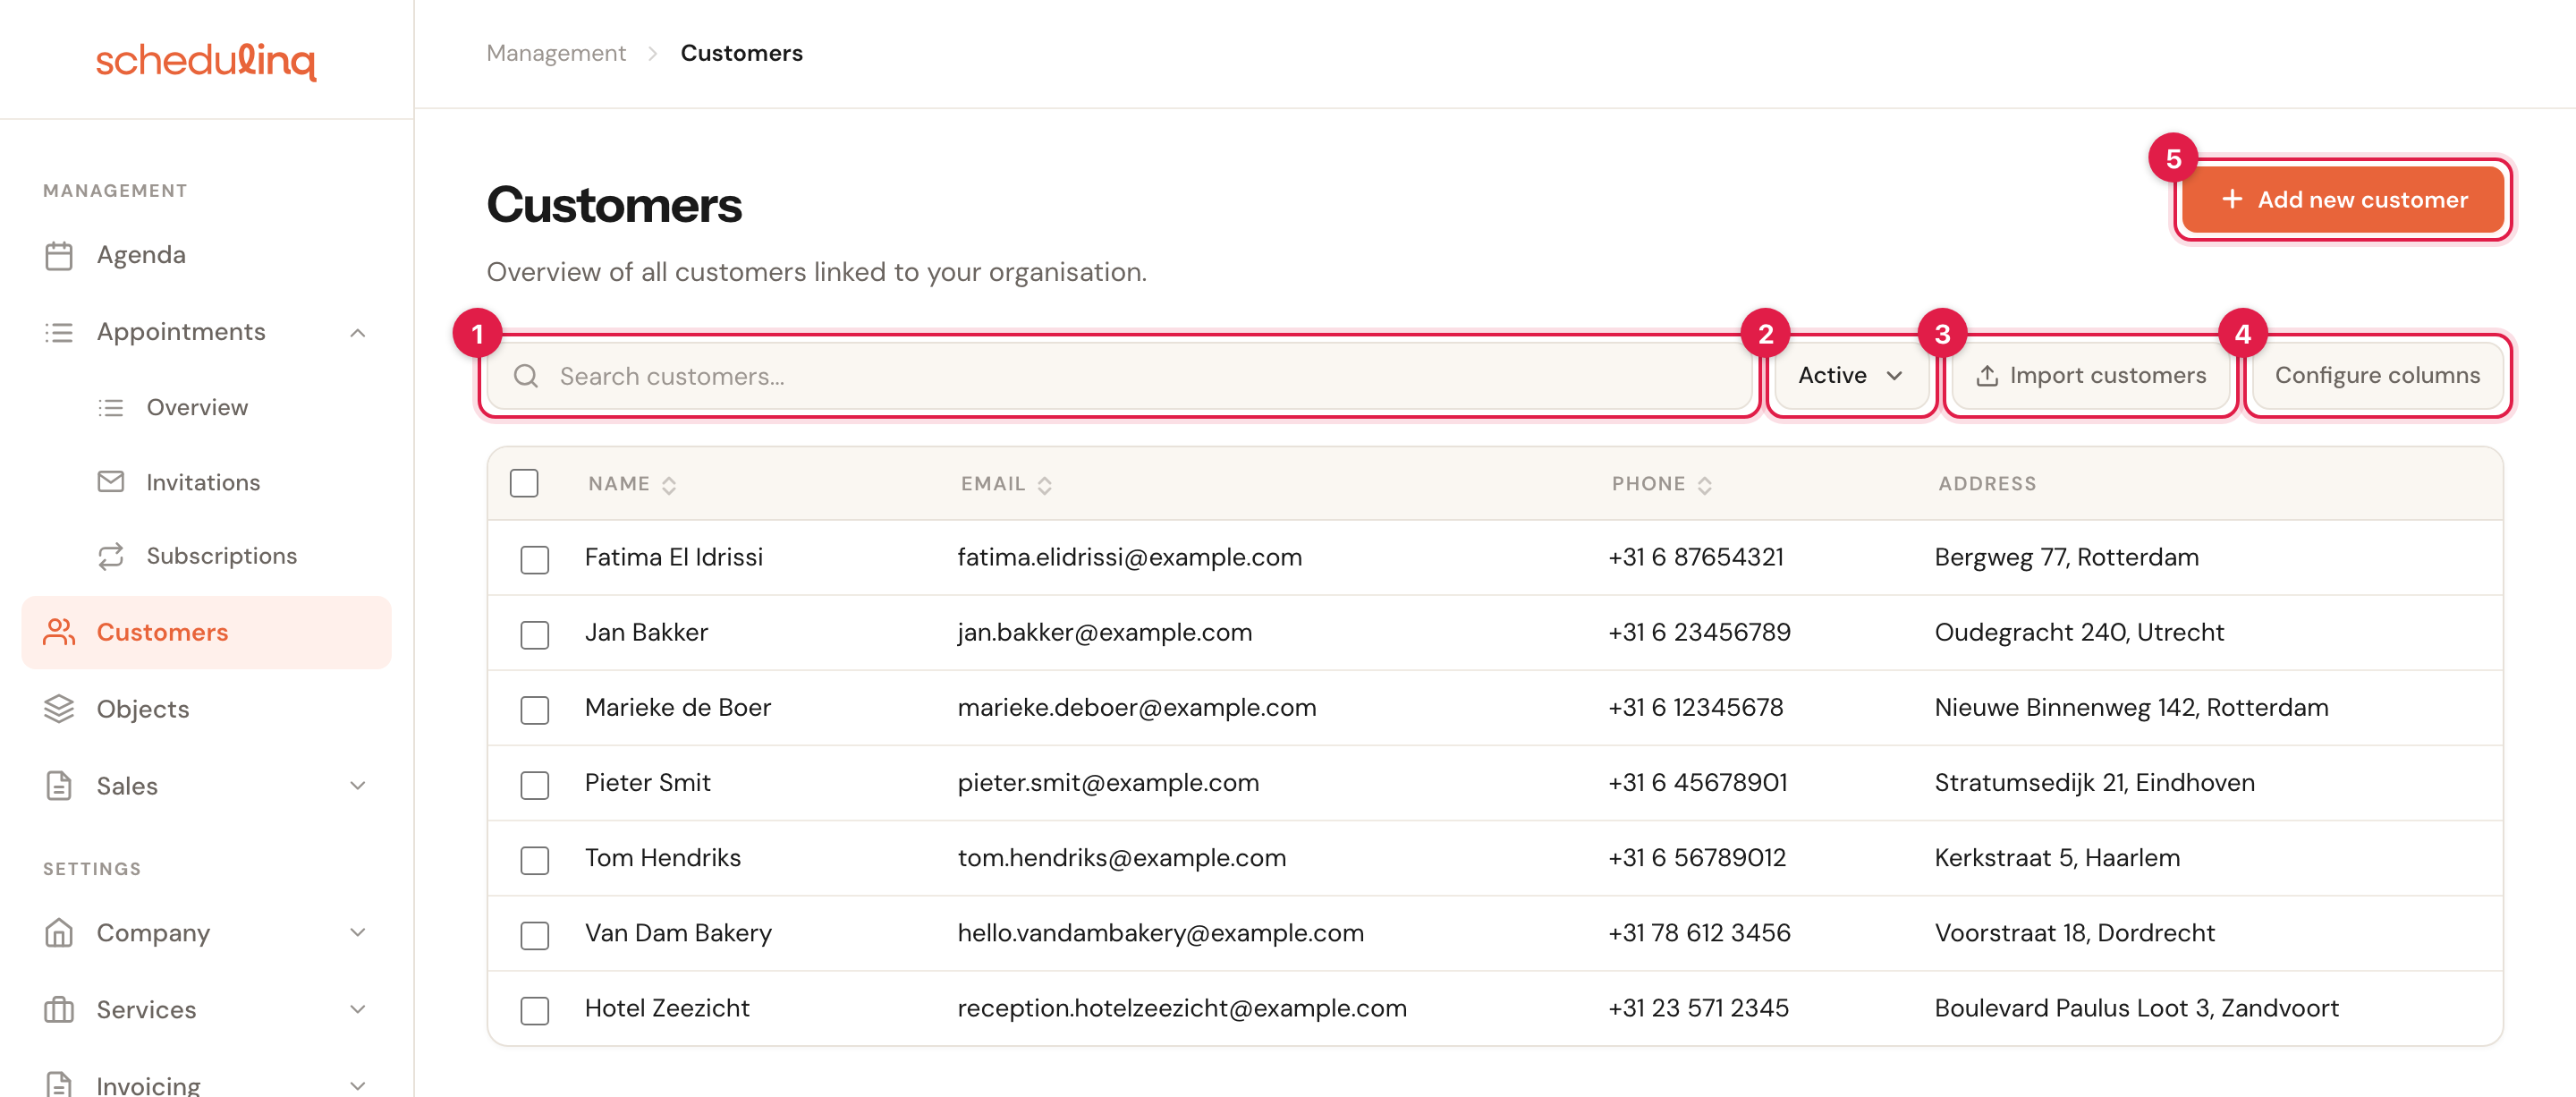Screen dimensions: 2576x1097
Task: Click the Agenda calendar icon
Action: pos(59,256)
